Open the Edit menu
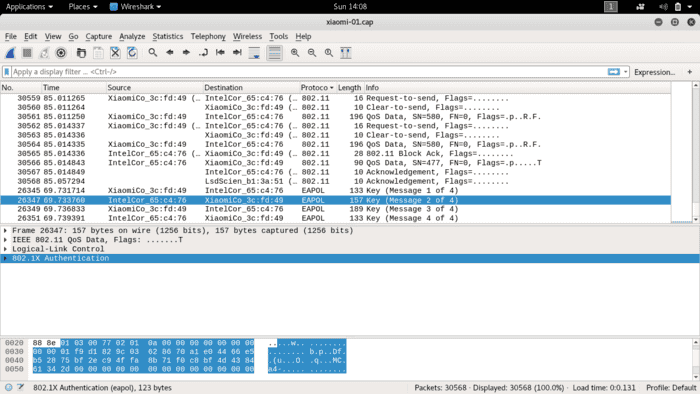Screen dimensions: 700x394 tap(30, 37)
